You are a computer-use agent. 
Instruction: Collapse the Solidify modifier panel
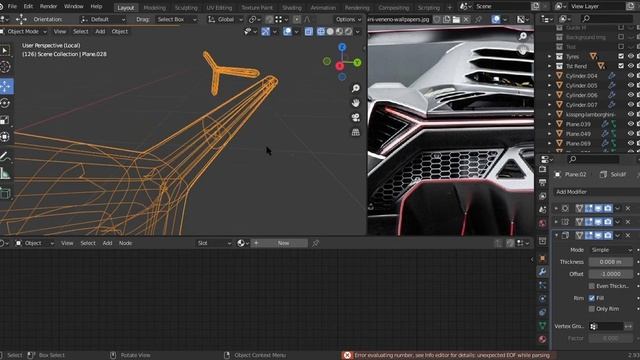[x=556, y=236]
